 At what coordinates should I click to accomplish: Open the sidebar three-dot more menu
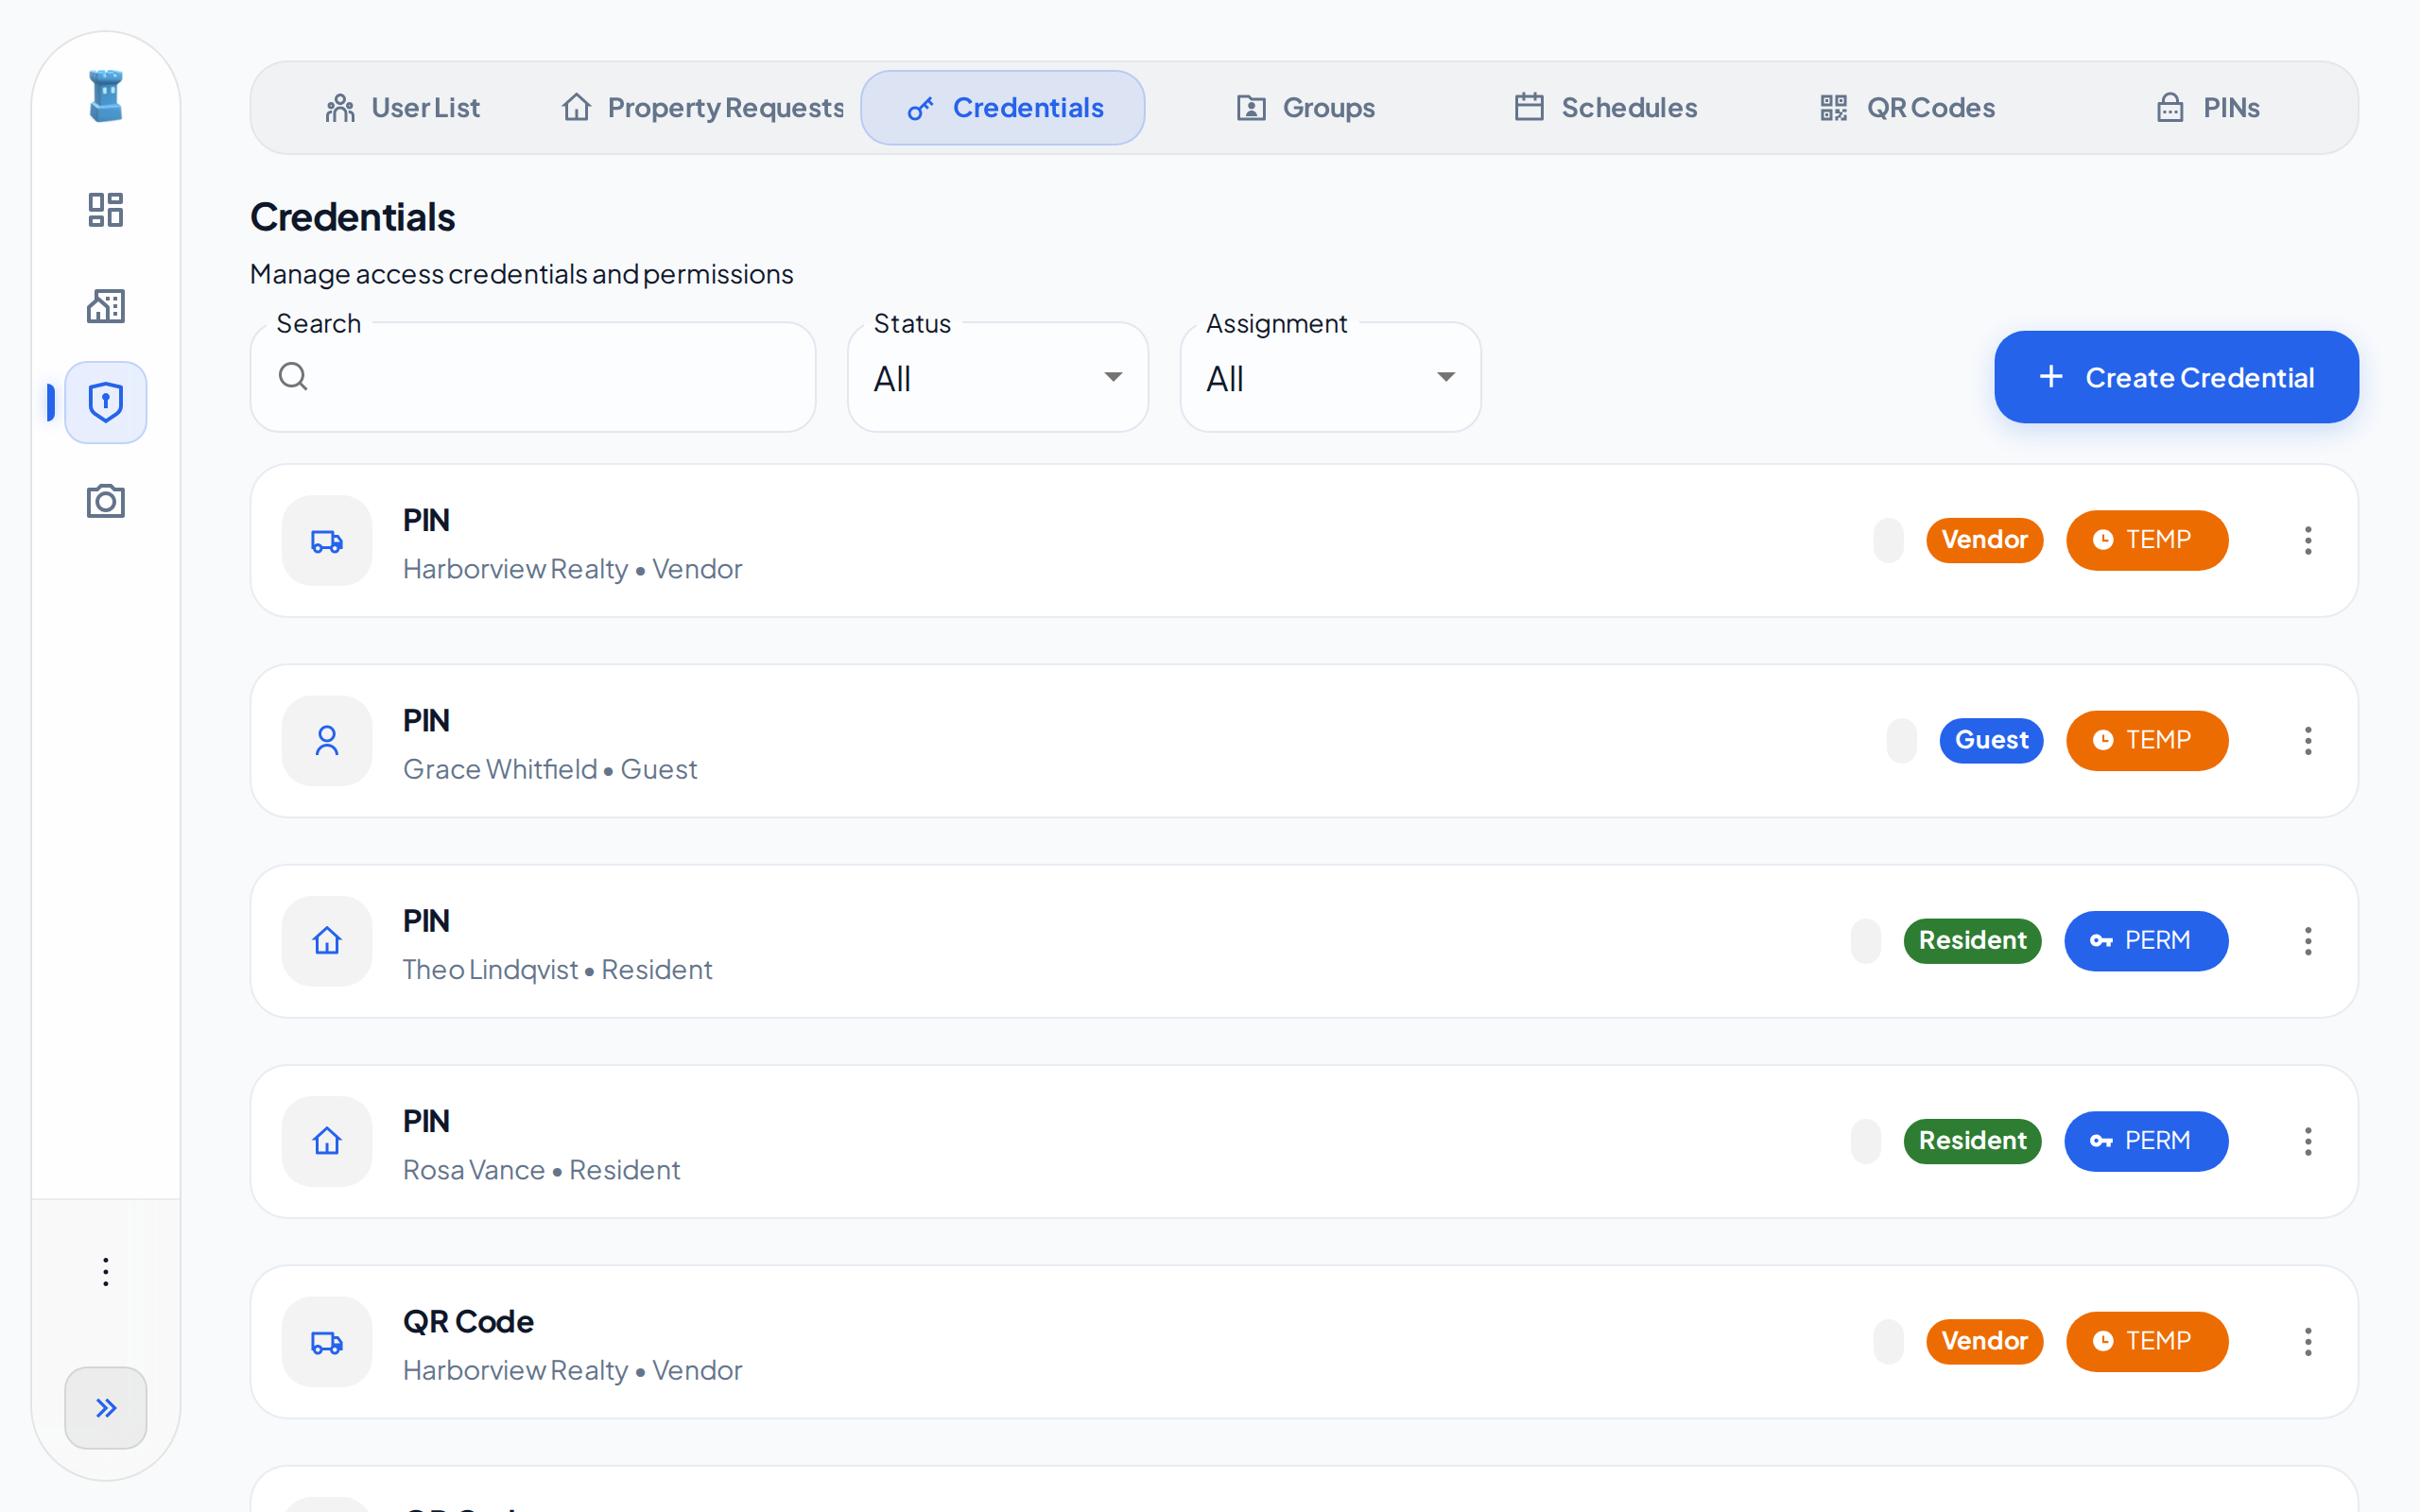pos(106,1272)
